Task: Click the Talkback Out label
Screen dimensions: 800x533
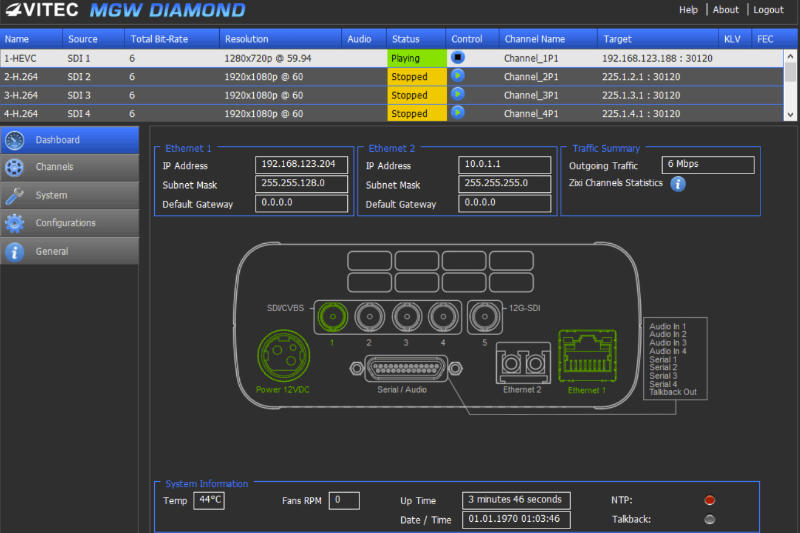Action: point(673,392)
